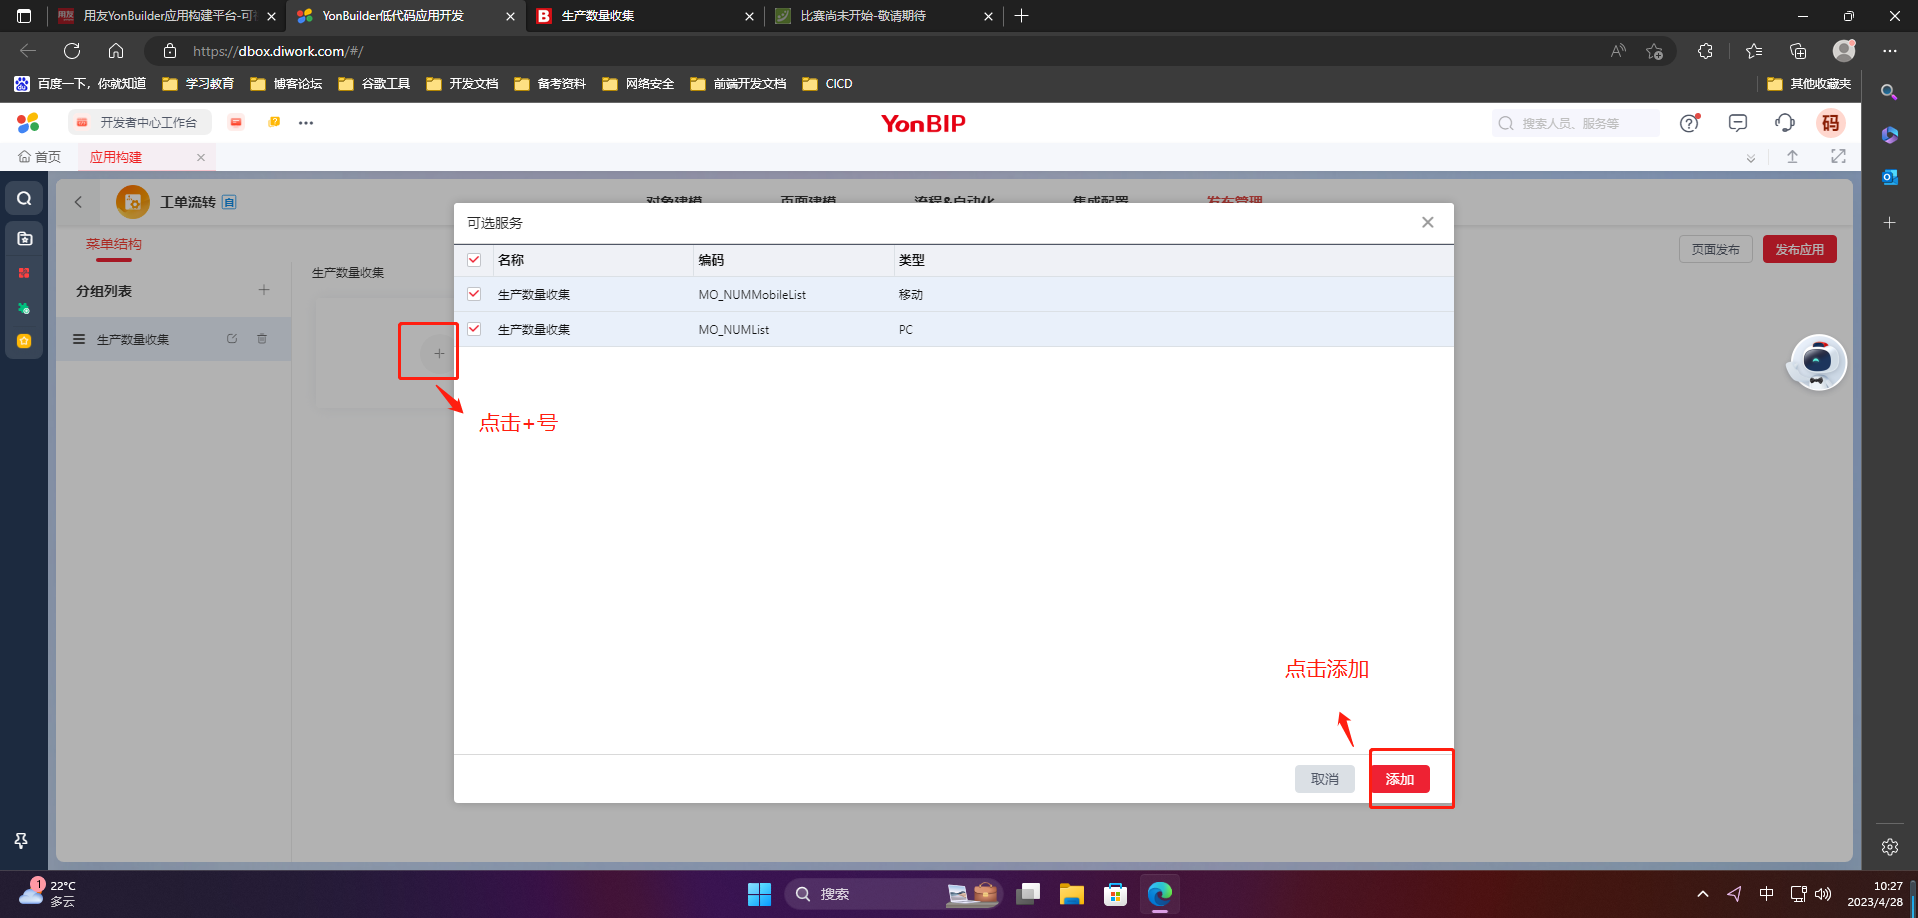
Task: Go back with the left chevron
Action: point(78,202)
